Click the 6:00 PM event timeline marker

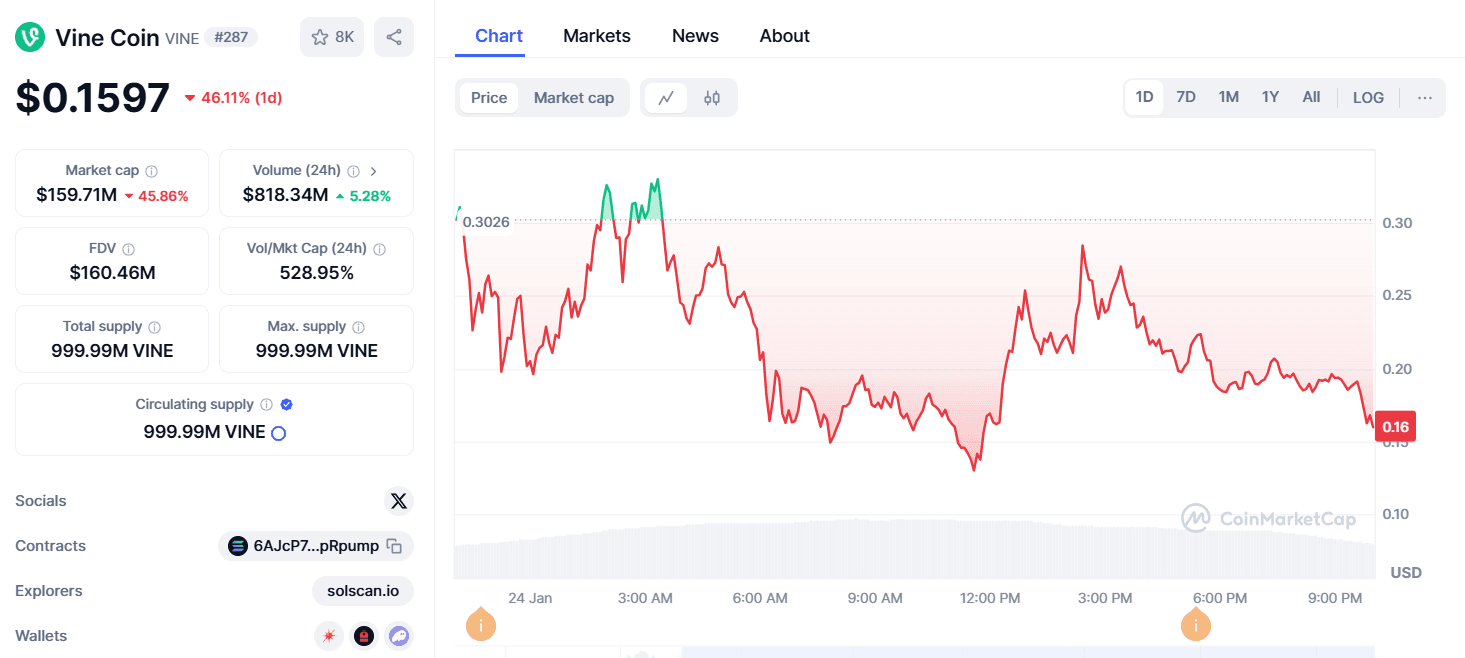tap(1195, 625)
